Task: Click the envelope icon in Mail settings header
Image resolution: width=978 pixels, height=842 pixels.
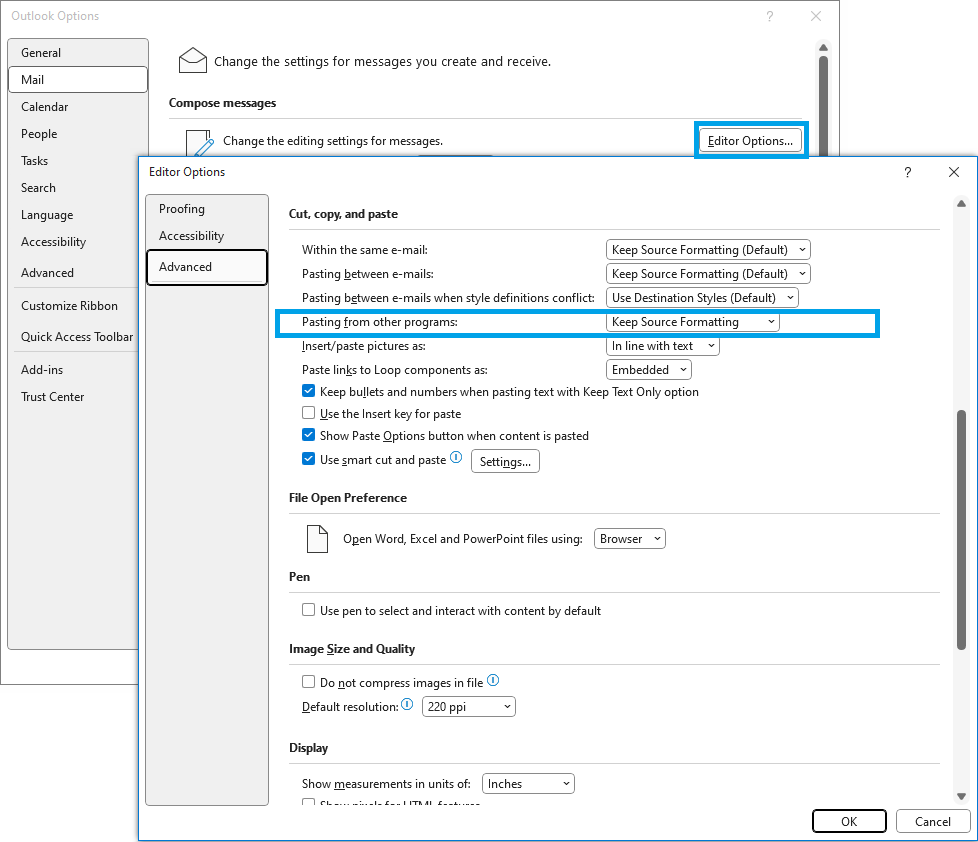Action: coord(192,61)
